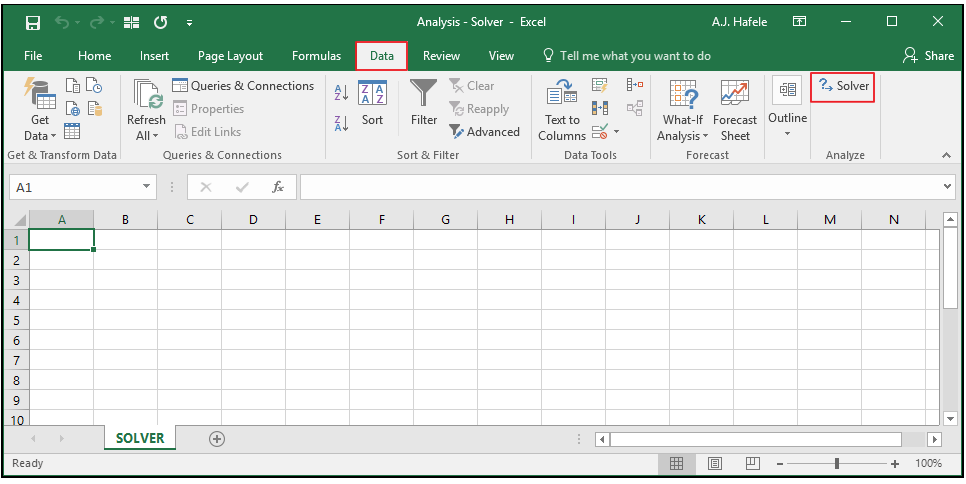Switch to the Review tab
Viewport: 966px width, 484px height.
[441, 56]
